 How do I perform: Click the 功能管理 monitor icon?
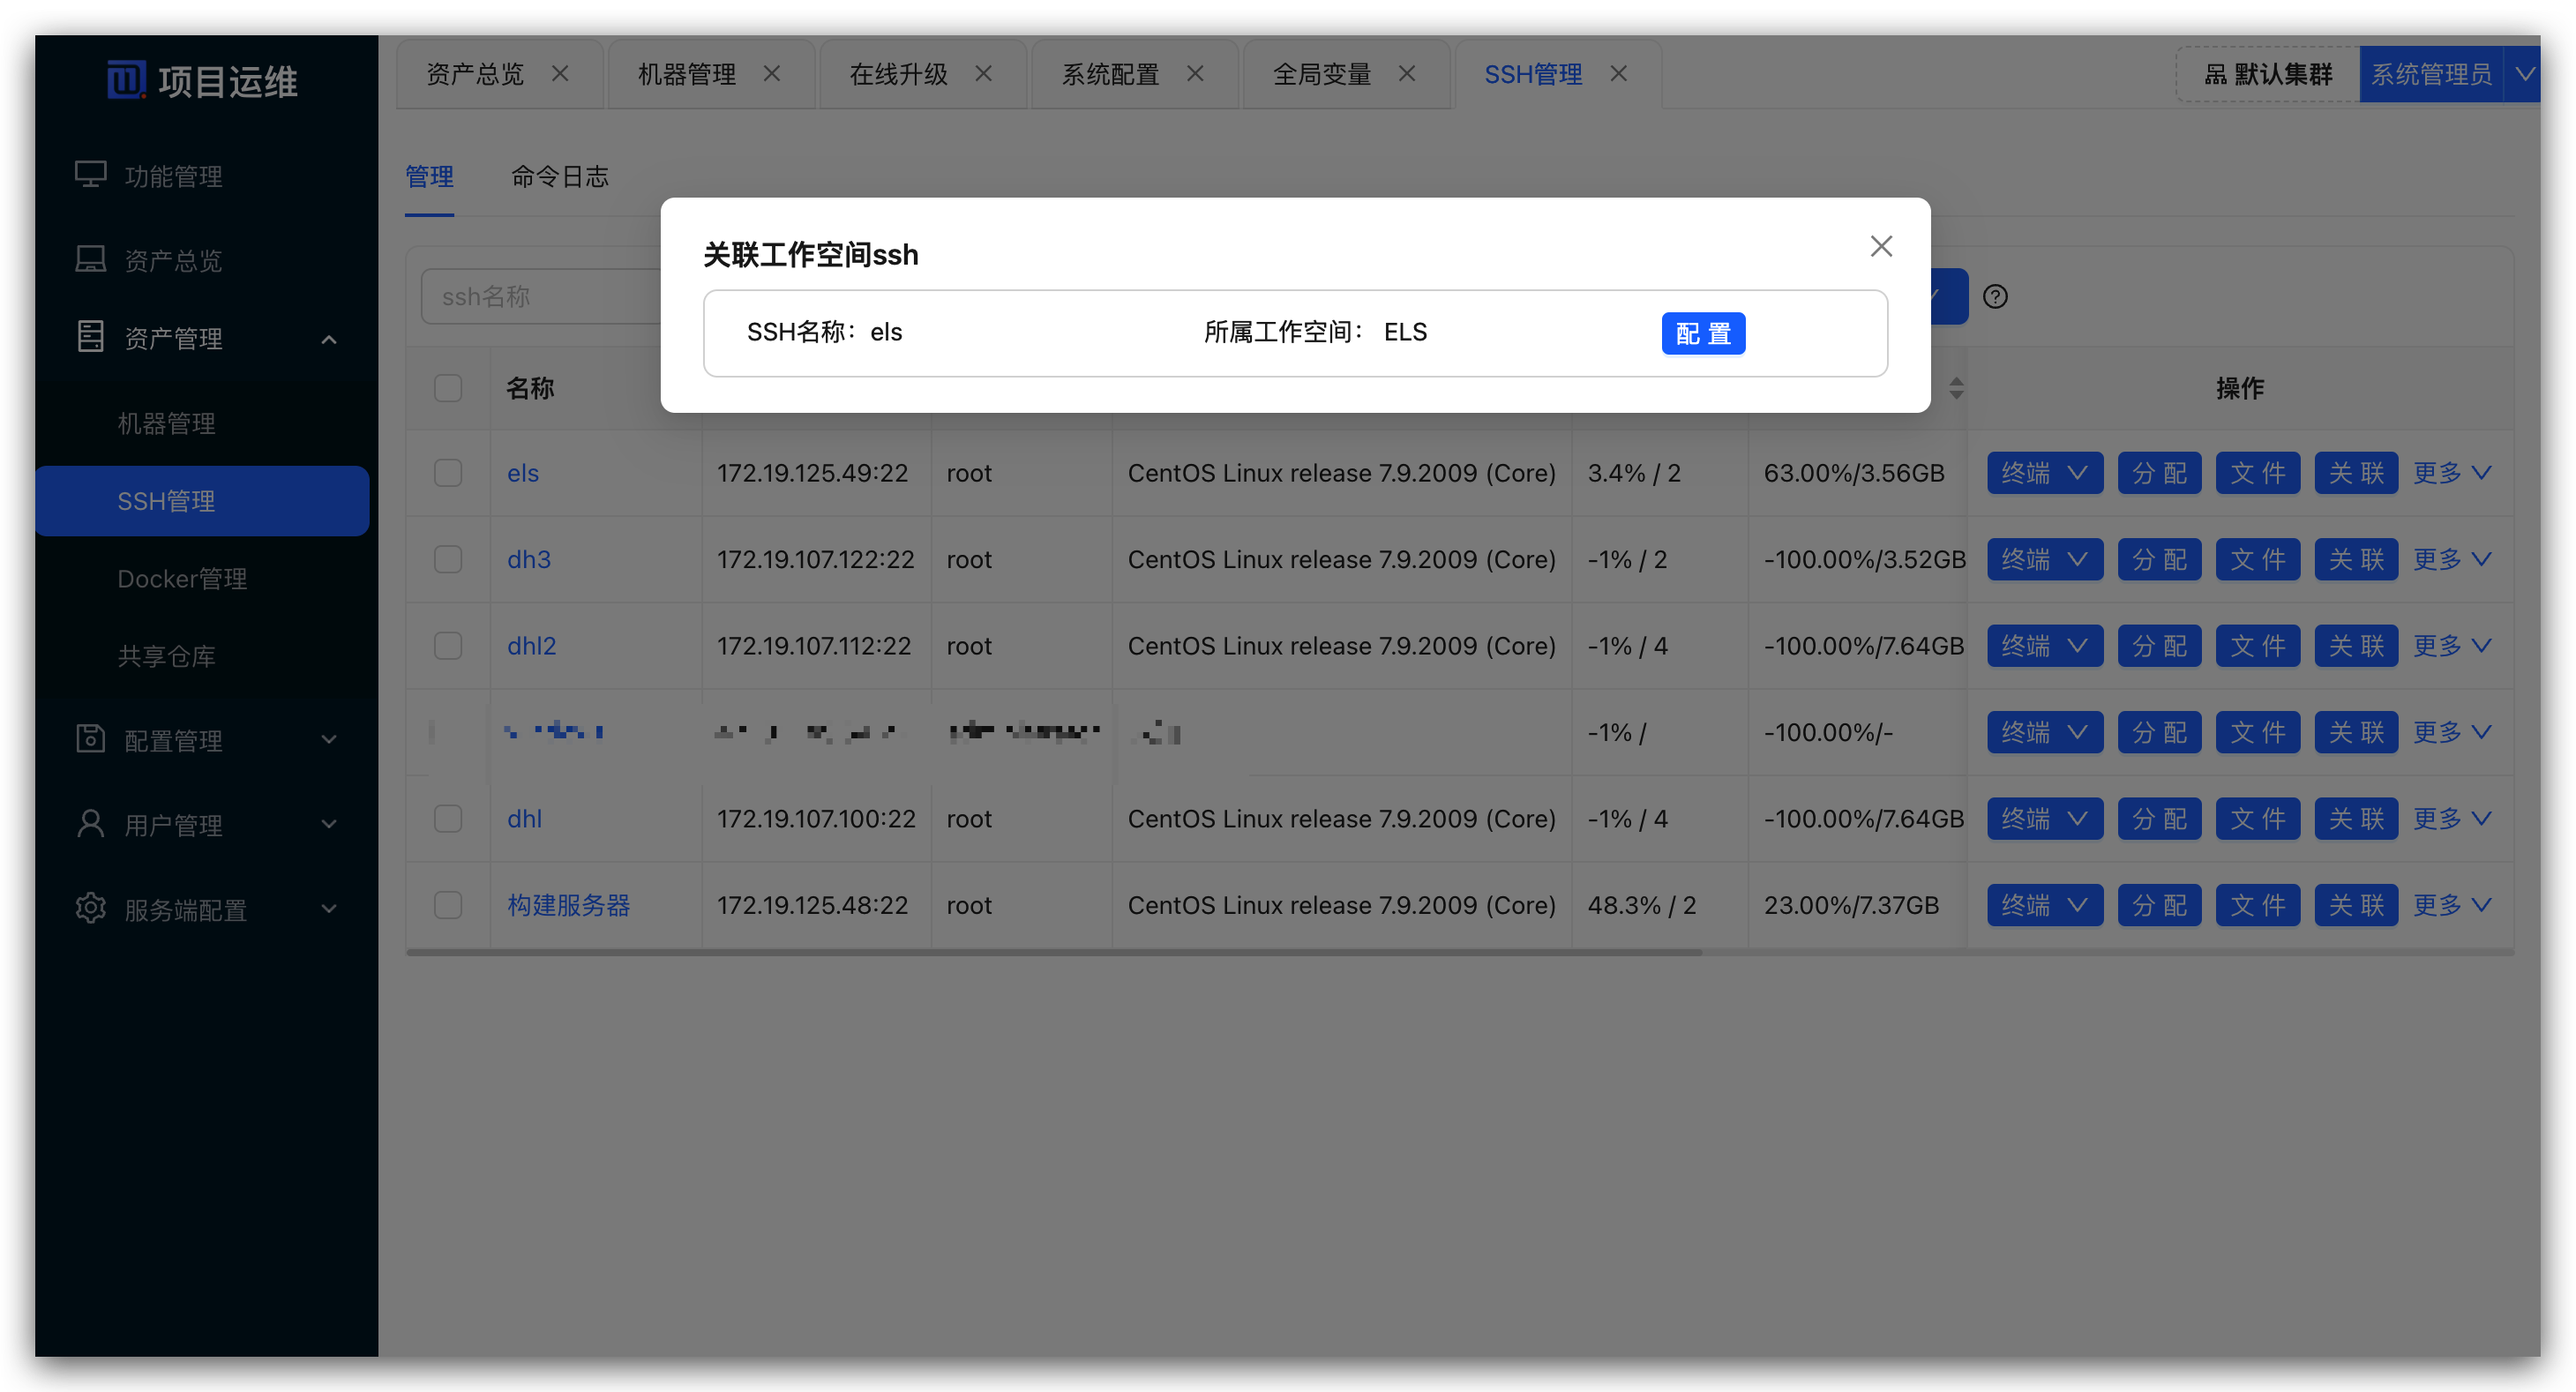[90, 175]
